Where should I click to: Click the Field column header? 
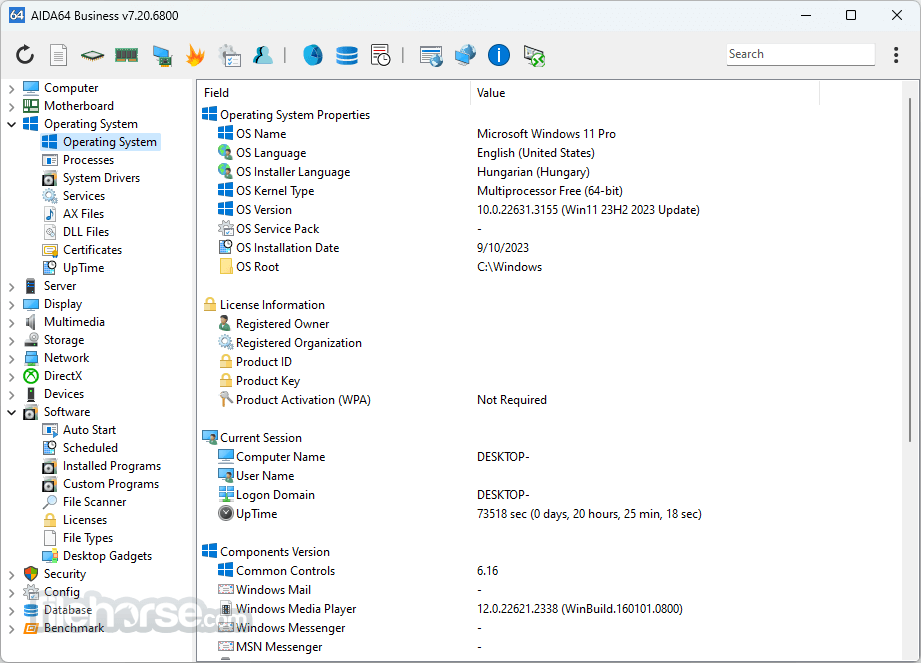coord(334,93)
